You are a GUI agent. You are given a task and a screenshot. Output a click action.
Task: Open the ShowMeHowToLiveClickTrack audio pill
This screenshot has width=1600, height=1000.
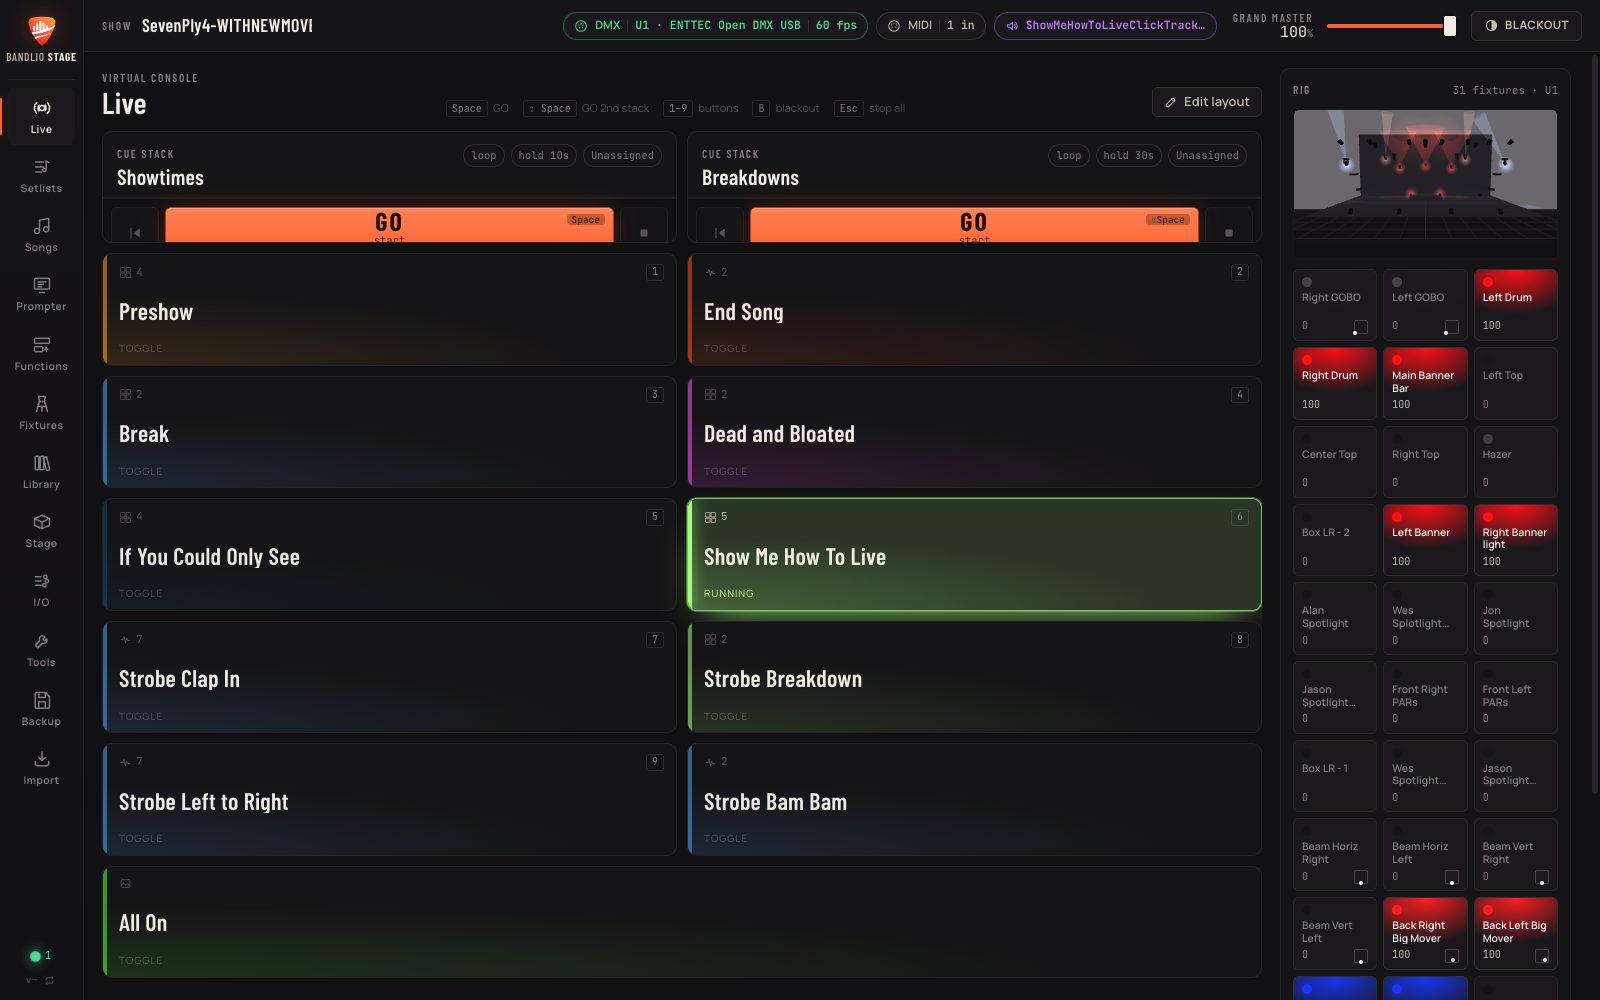click(1105, 26)
